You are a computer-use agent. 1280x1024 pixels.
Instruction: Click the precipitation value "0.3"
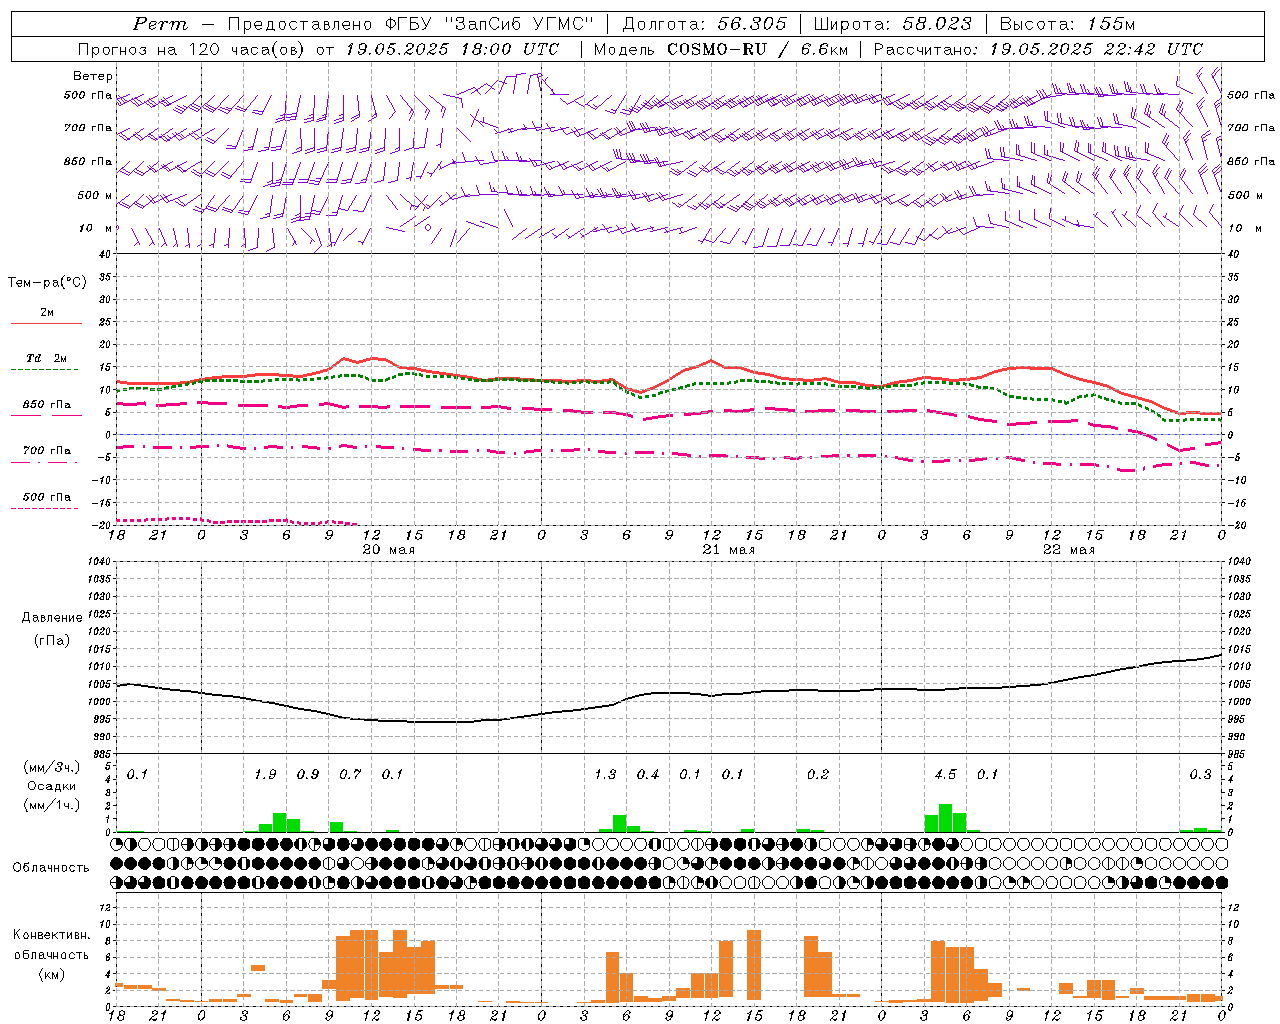pos(1200,775)
